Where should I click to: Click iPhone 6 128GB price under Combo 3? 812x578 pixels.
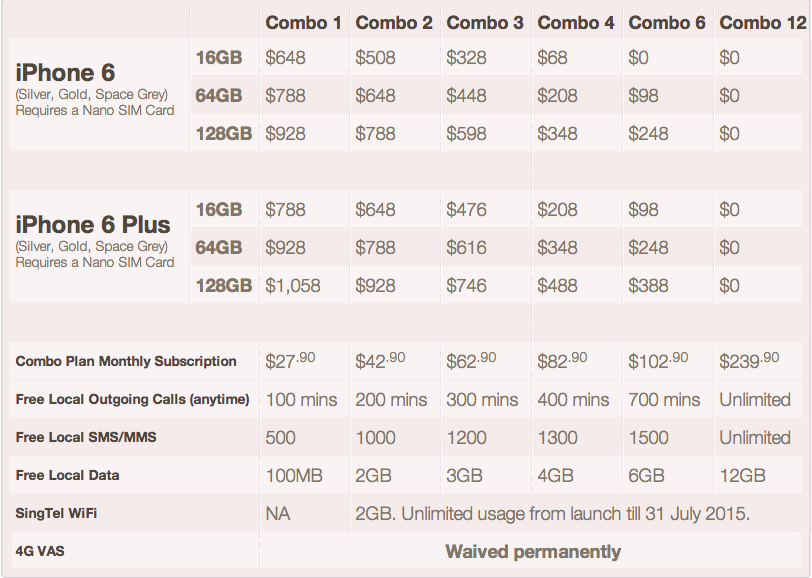[x=467, y=134]
